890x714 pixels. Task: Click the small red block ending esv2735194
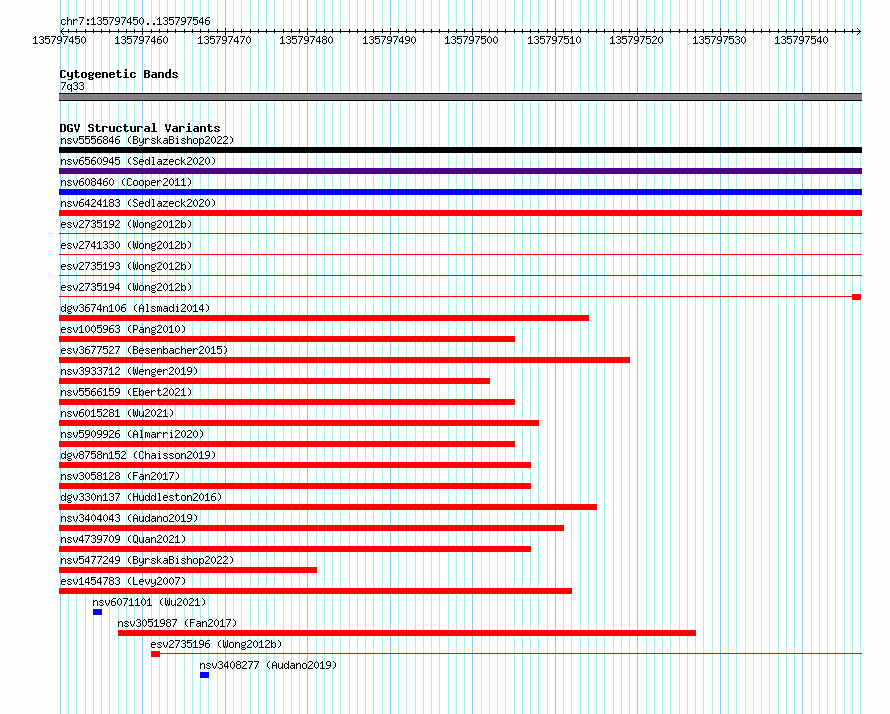857,297
